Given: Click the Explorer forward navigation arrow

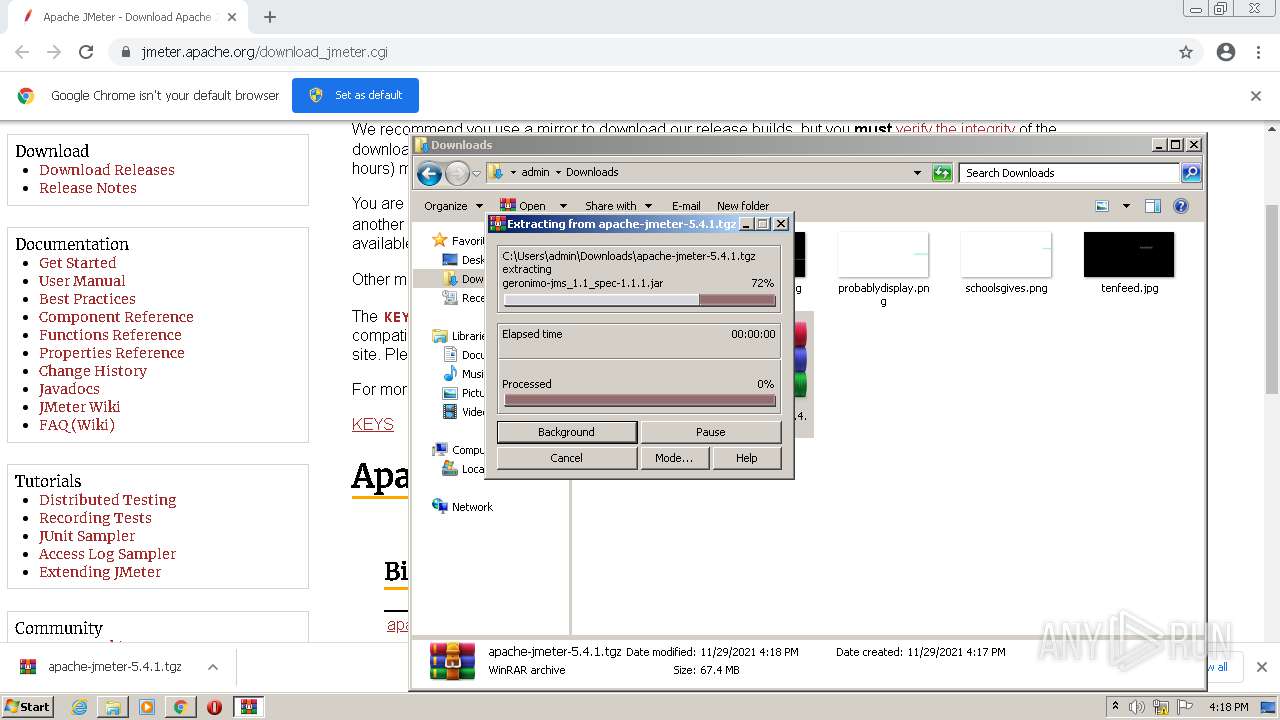Looking at the screenshot, I should pyautogui.click(x=457, y=173).
